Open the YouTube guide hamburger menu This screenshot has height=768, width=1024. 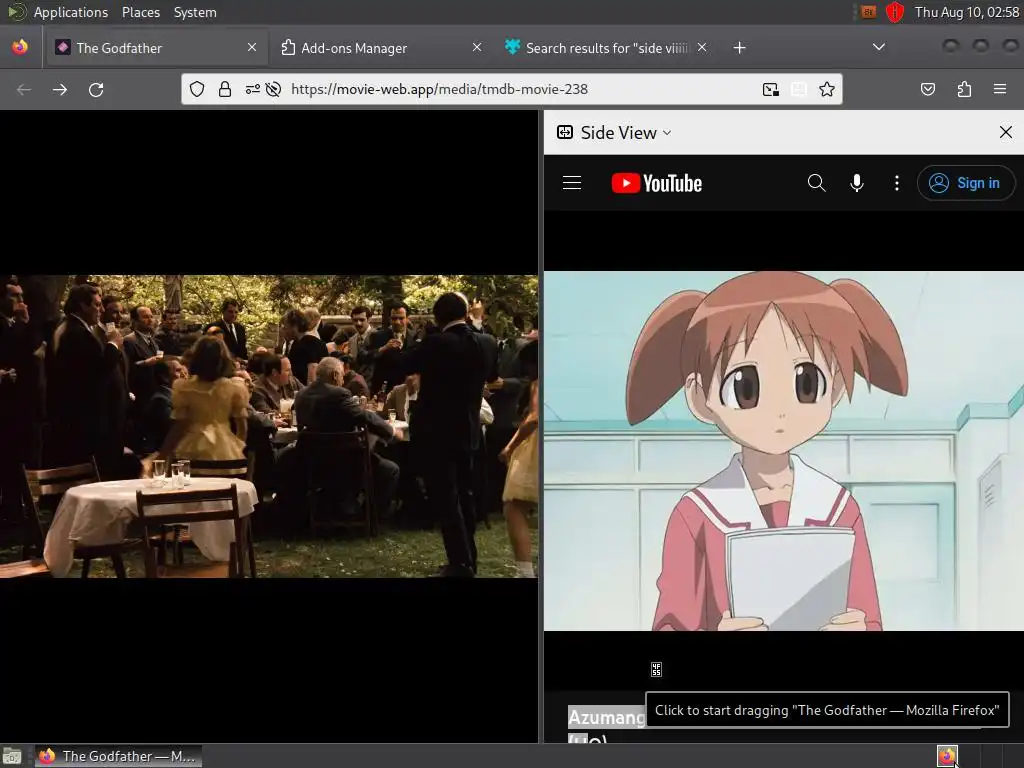point(572,183)
